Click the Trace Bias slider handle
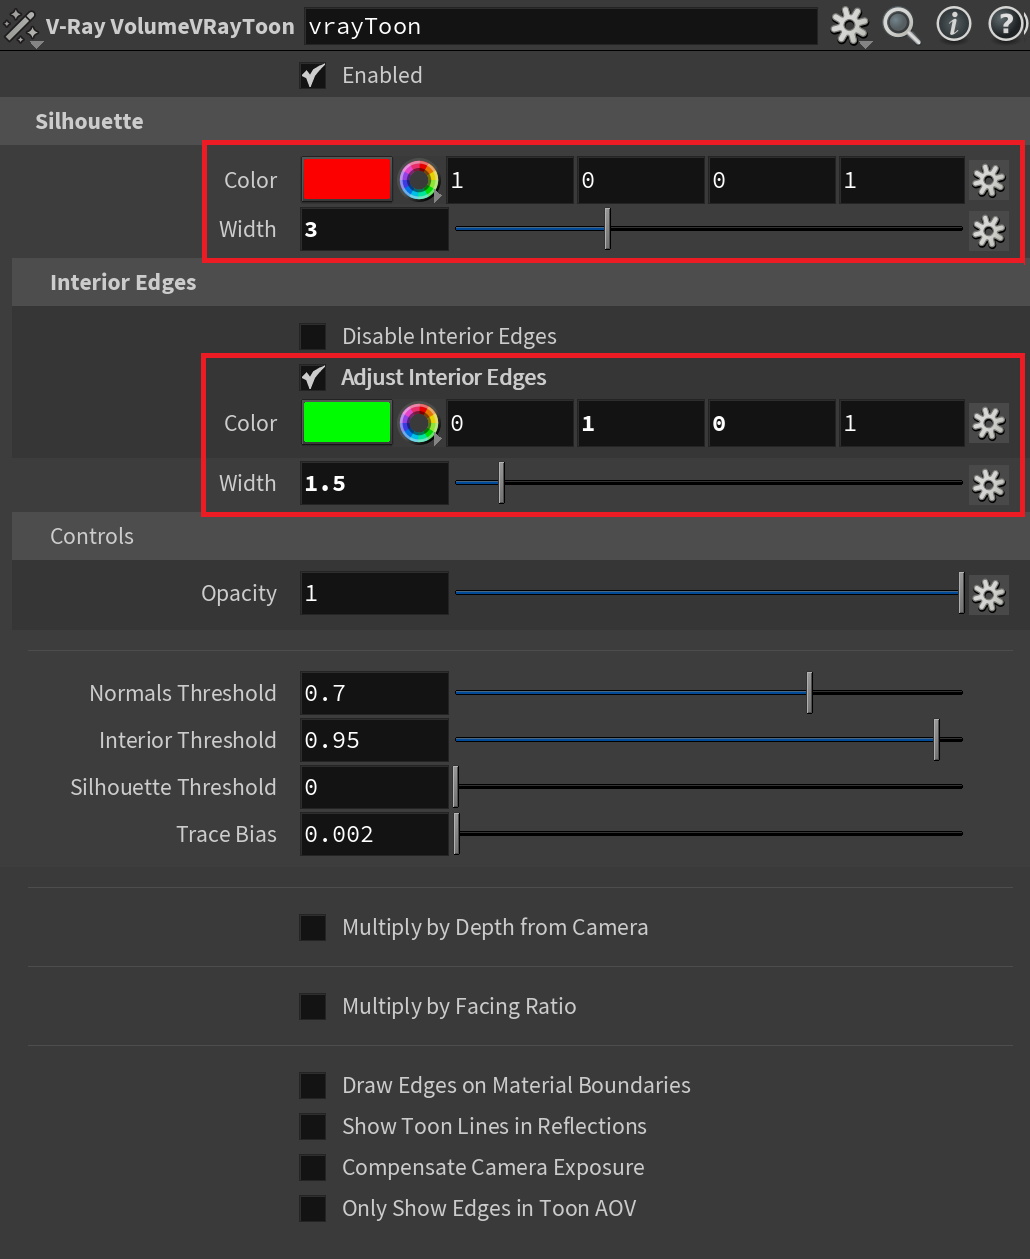This screenshot has height=1259, width=1030. [x=456, y=834]
